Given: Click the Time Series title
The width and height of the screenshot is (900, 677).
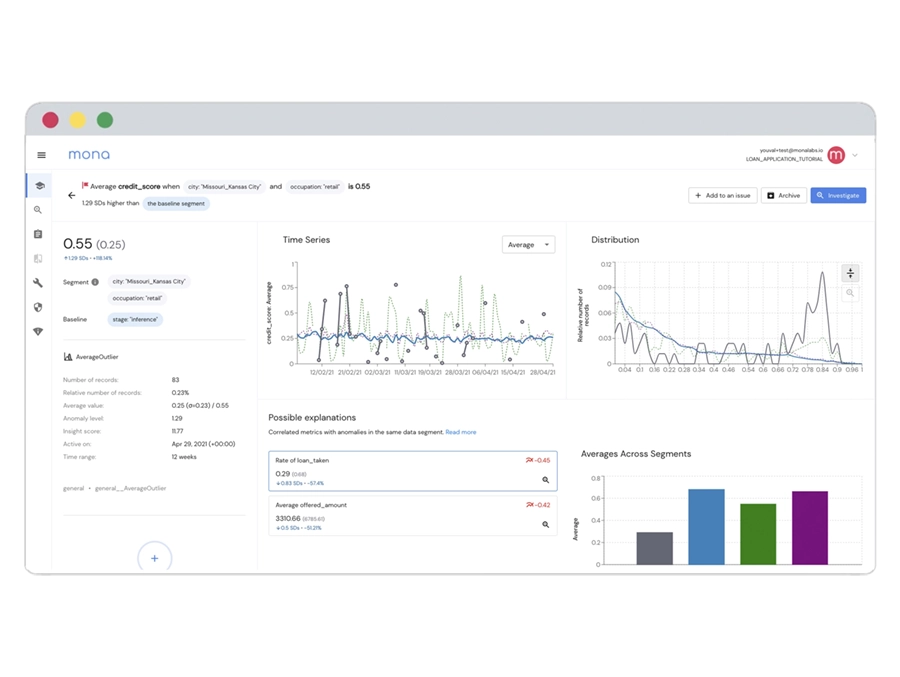Looking at the screenshot, I should [x=306, y=240].
